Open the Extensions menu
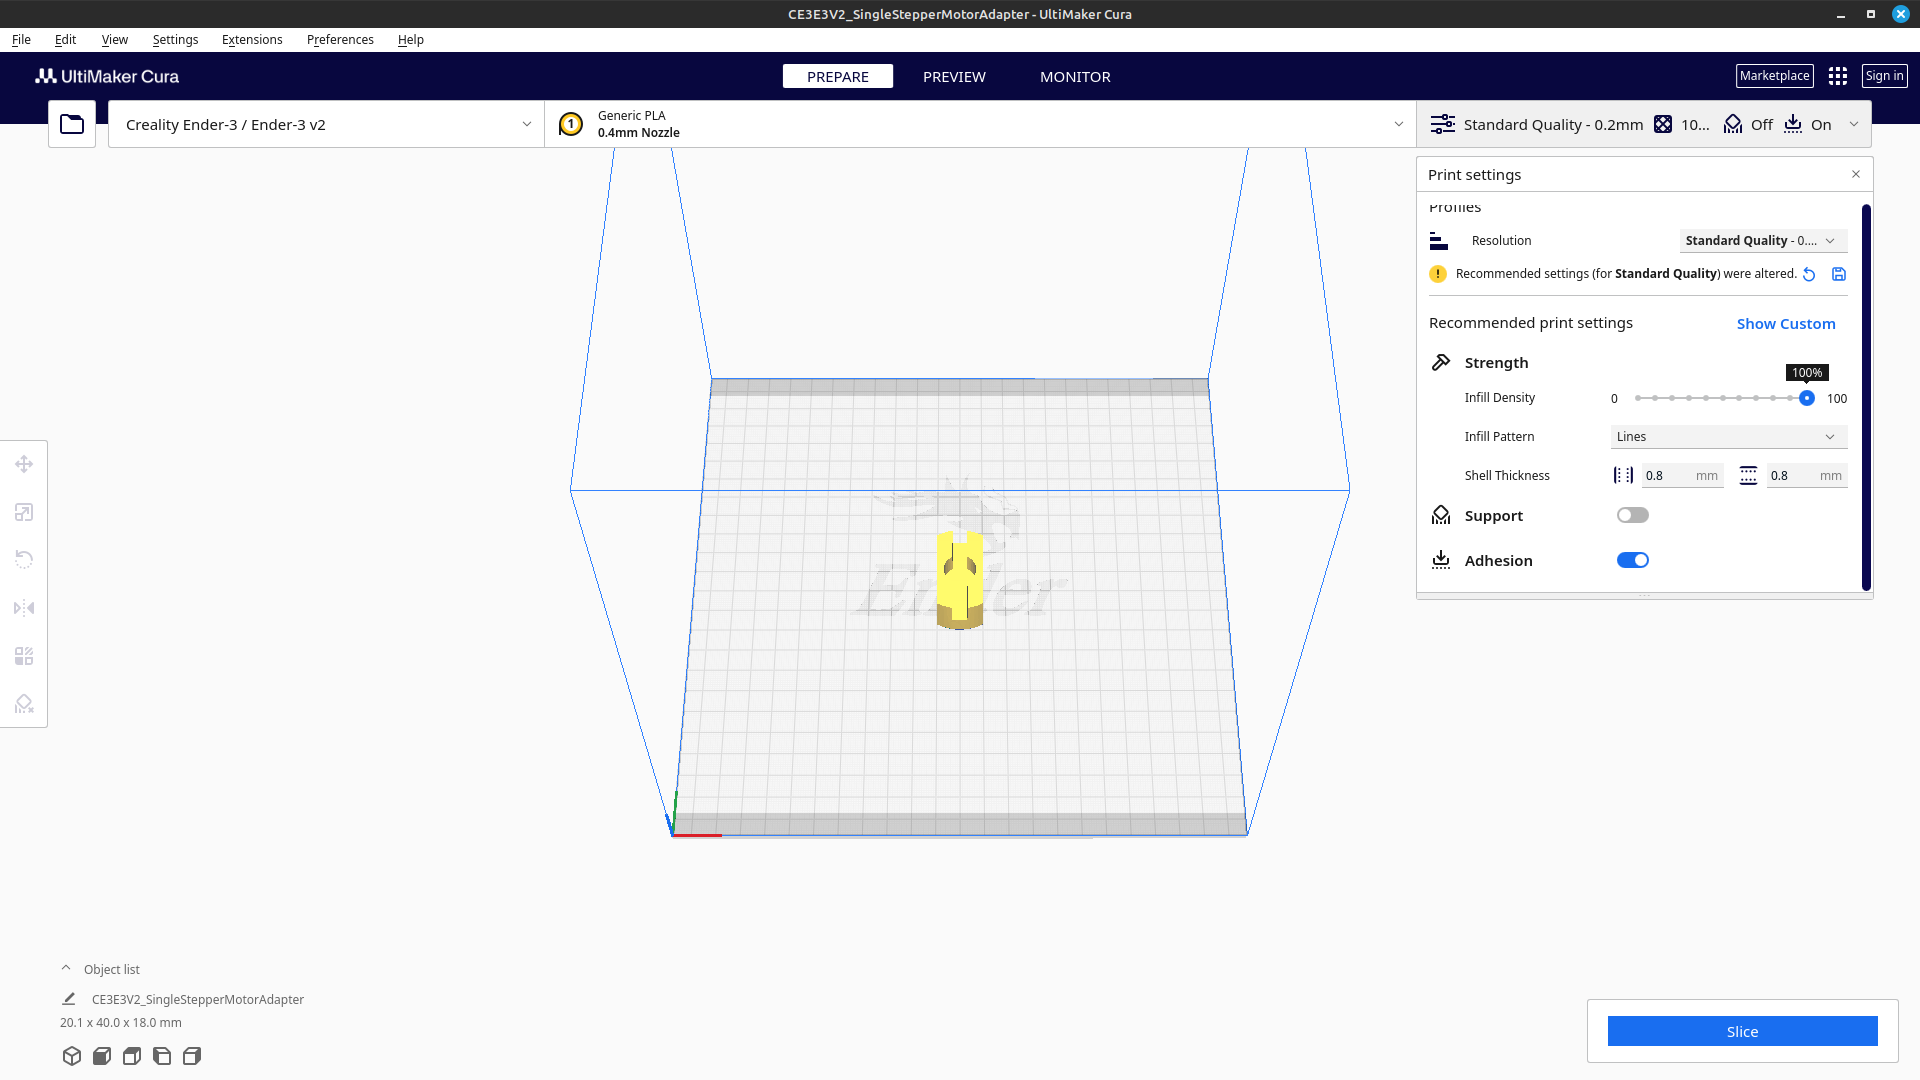 (x=252, y=40)
